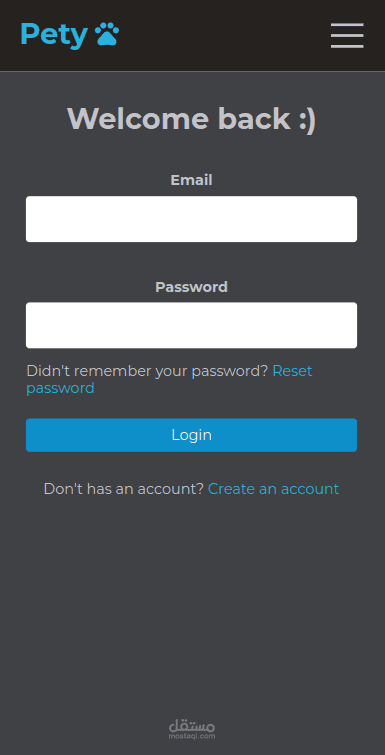Click the Email field label
The image size is (385, 755).
[x=192, y=180]
